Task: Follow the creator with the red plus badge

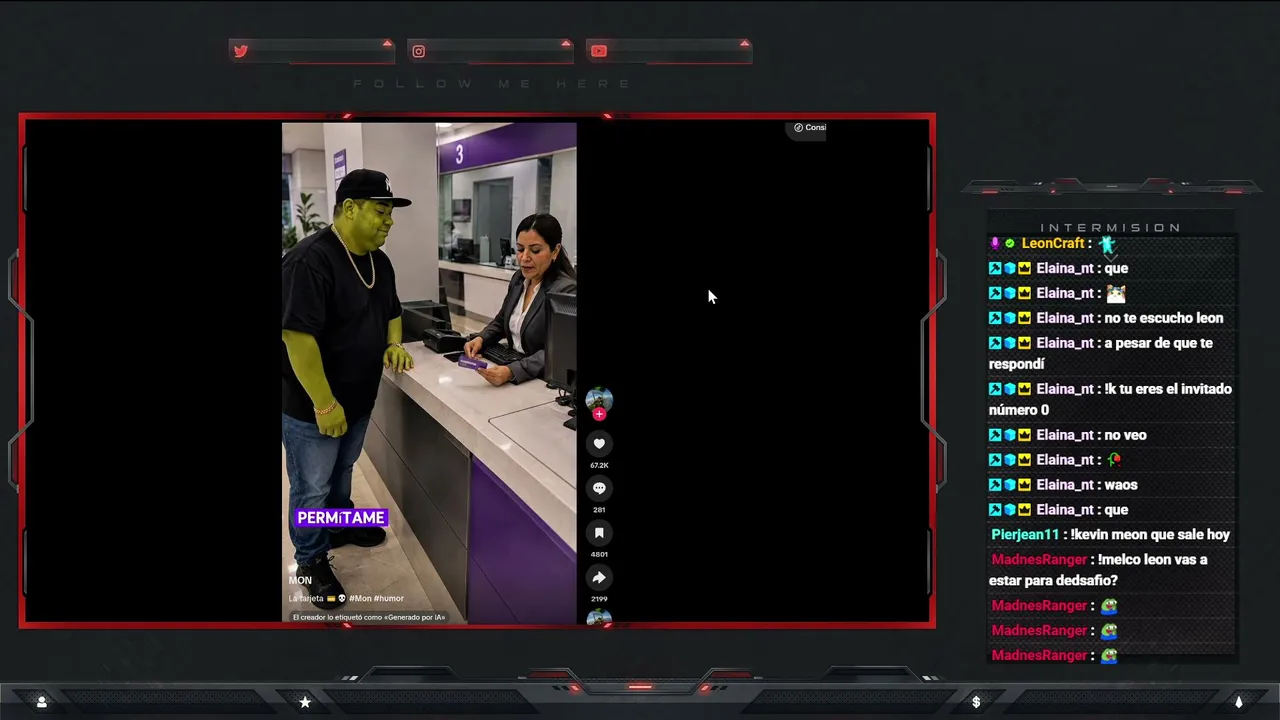Action: coord(599,414)
